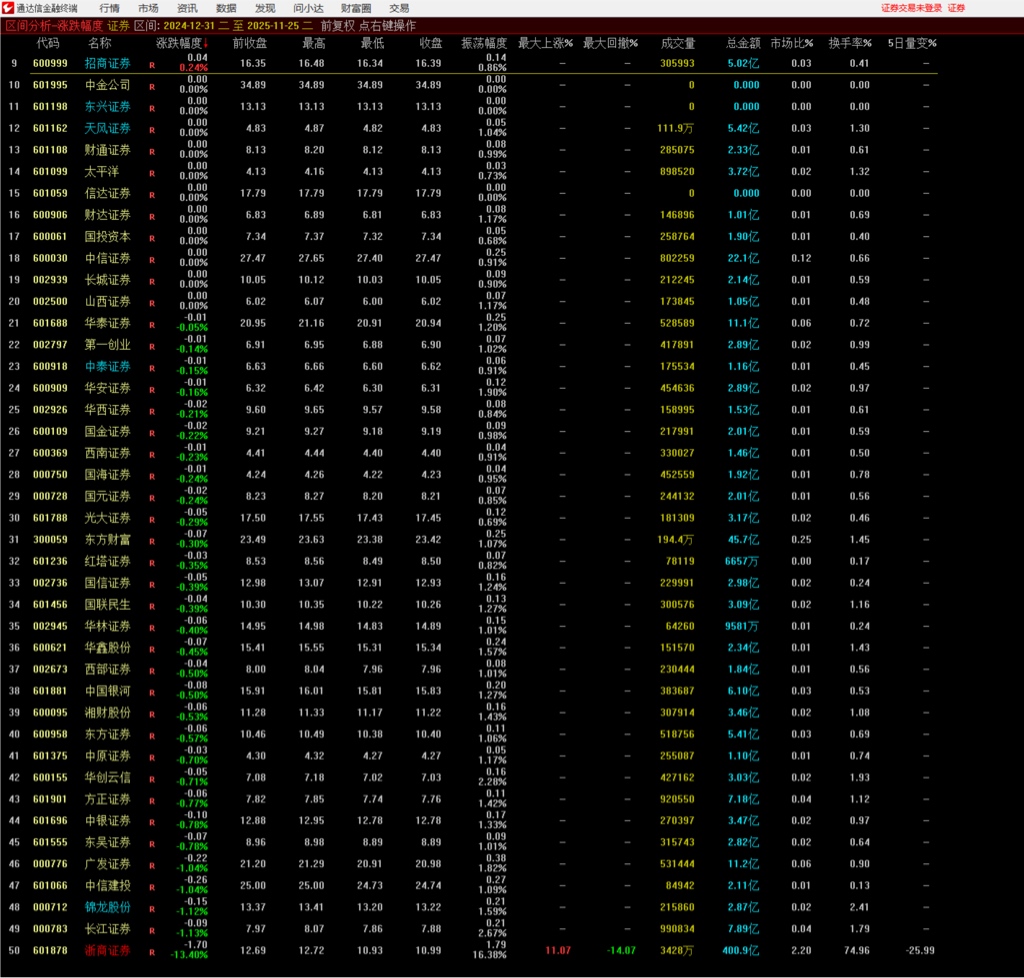Click the 前复权 adjustment option
Viewport: 1024px width, 978px height.
tap(338, 25)
